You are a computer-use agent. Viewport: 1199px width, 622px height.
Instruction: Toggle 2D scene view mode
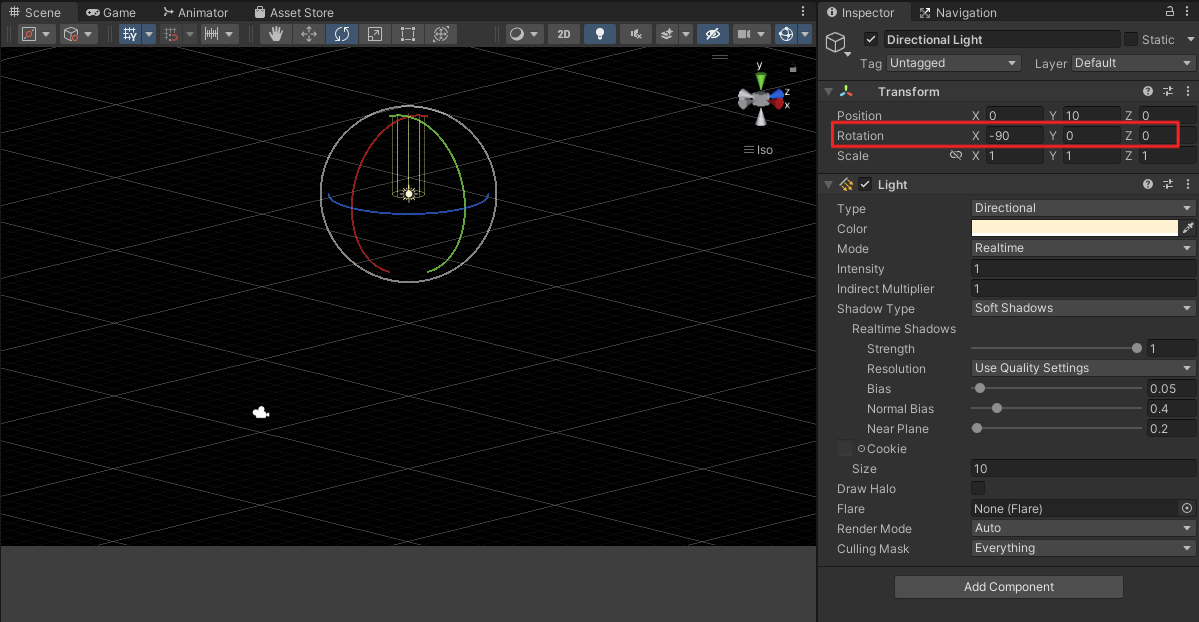564,34
